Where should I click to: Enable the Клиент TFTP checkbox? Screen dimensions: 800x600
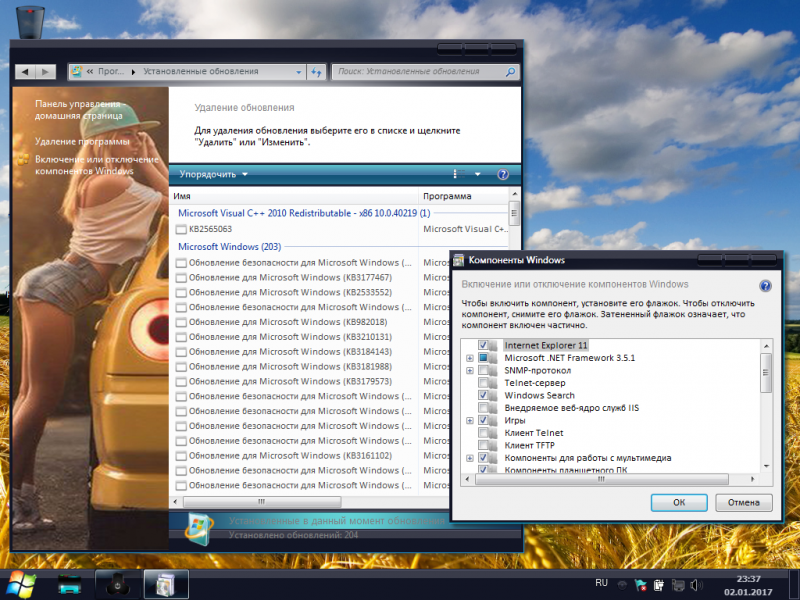pos(483,445)
